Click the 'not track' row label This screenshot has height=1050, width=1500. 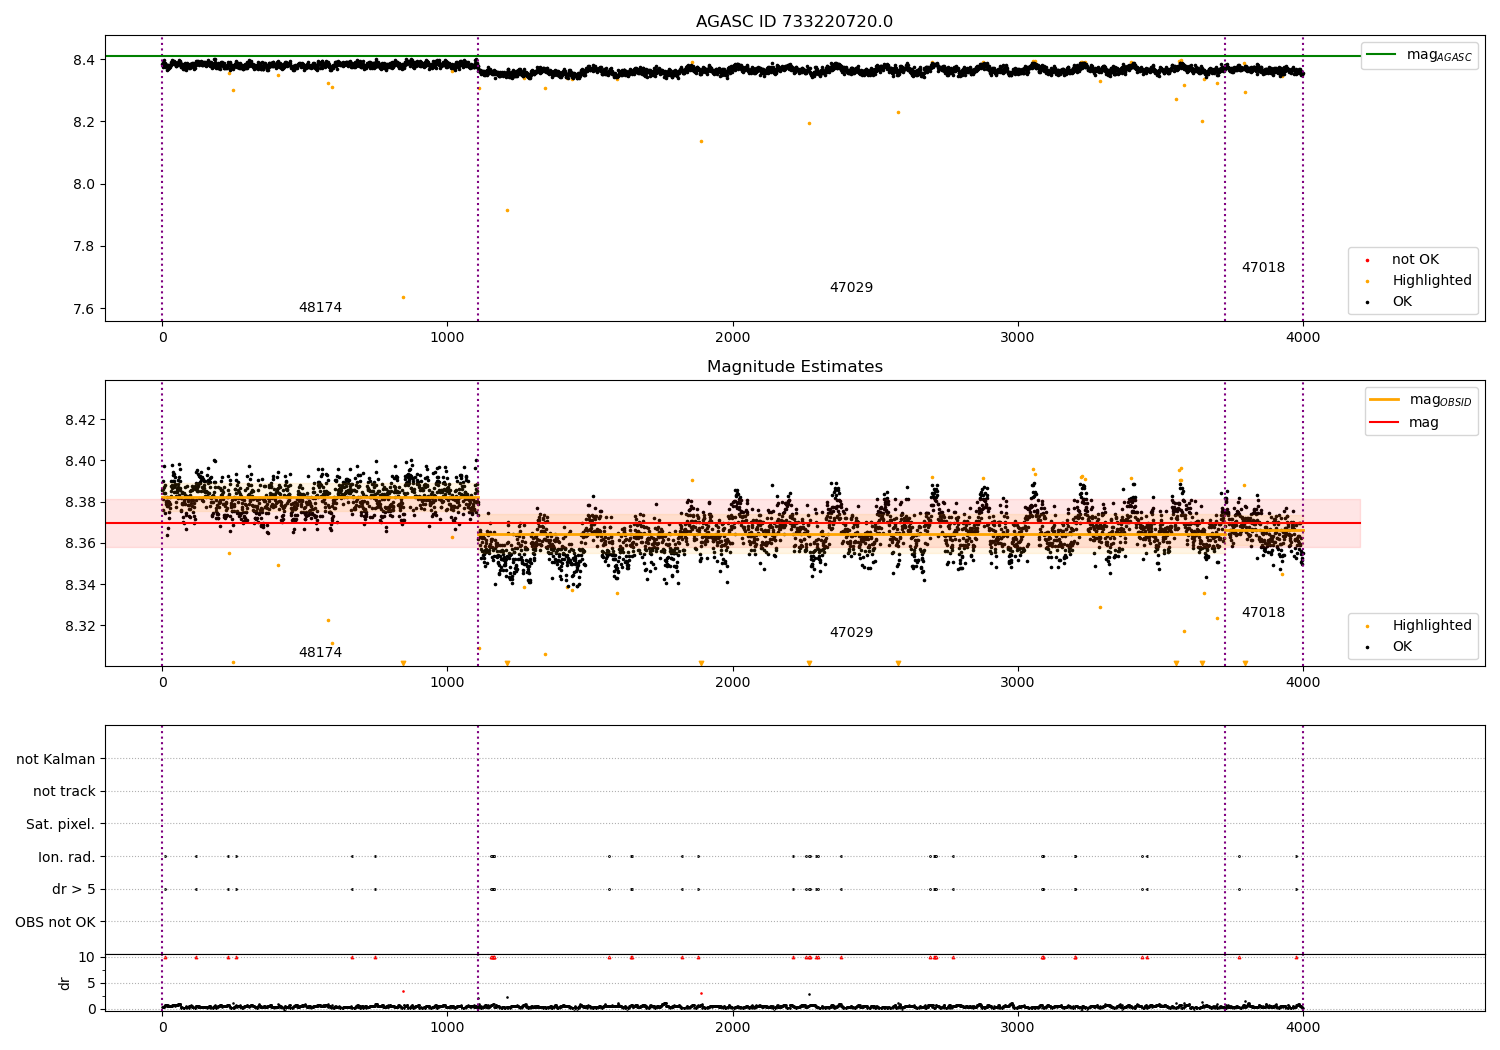point(64,792)
